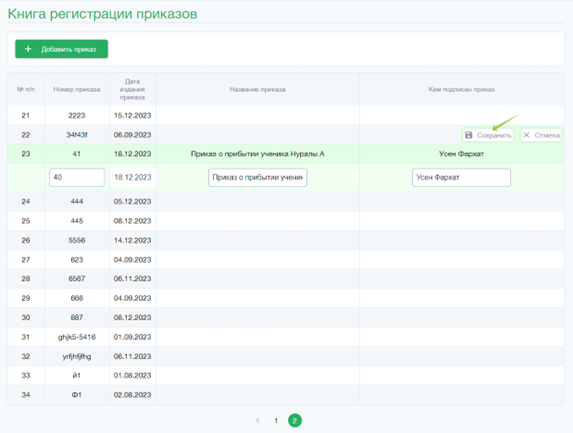Select row 34 with order Ф1
573x433 pixels.
286,395
